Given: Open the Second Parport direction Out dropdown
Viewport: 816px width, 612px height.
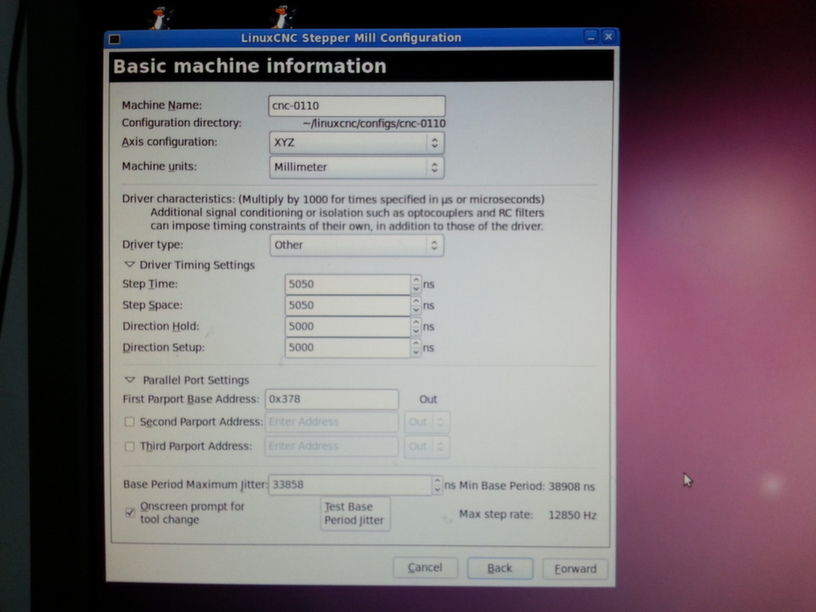Looking at the screenshot, I should (x=427, y=422).
